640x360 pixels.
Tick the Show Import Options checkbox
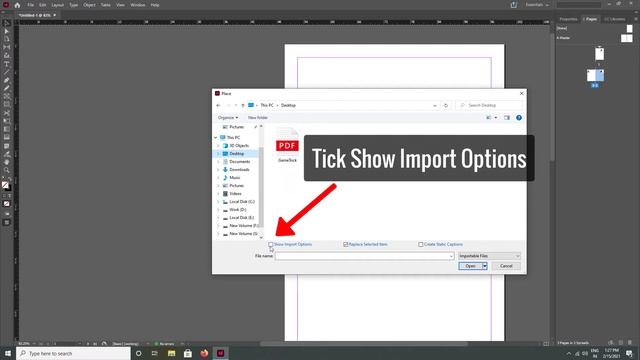[271, 244]
